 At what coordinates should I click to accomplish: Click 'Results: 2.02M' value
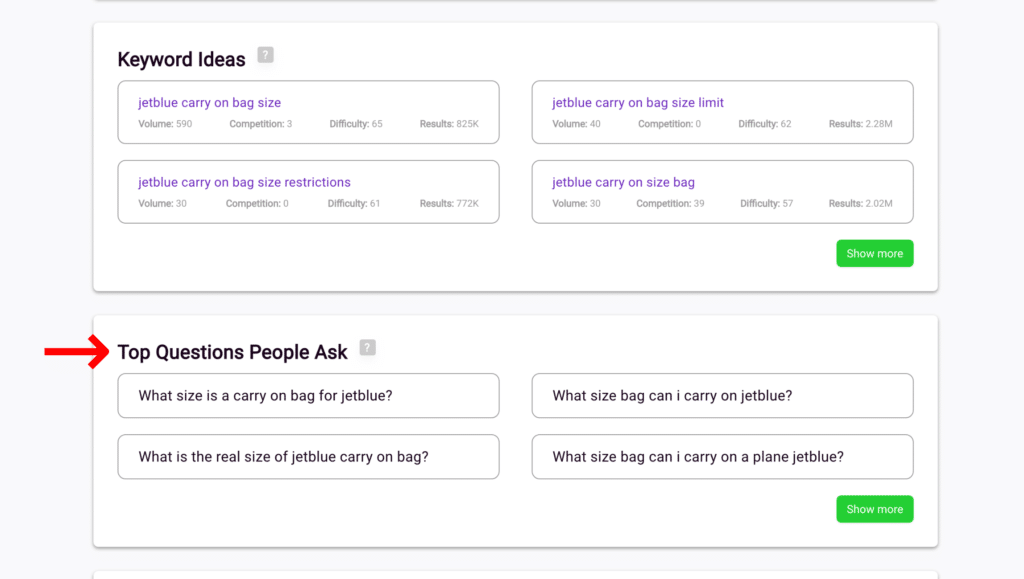(861, 204)
